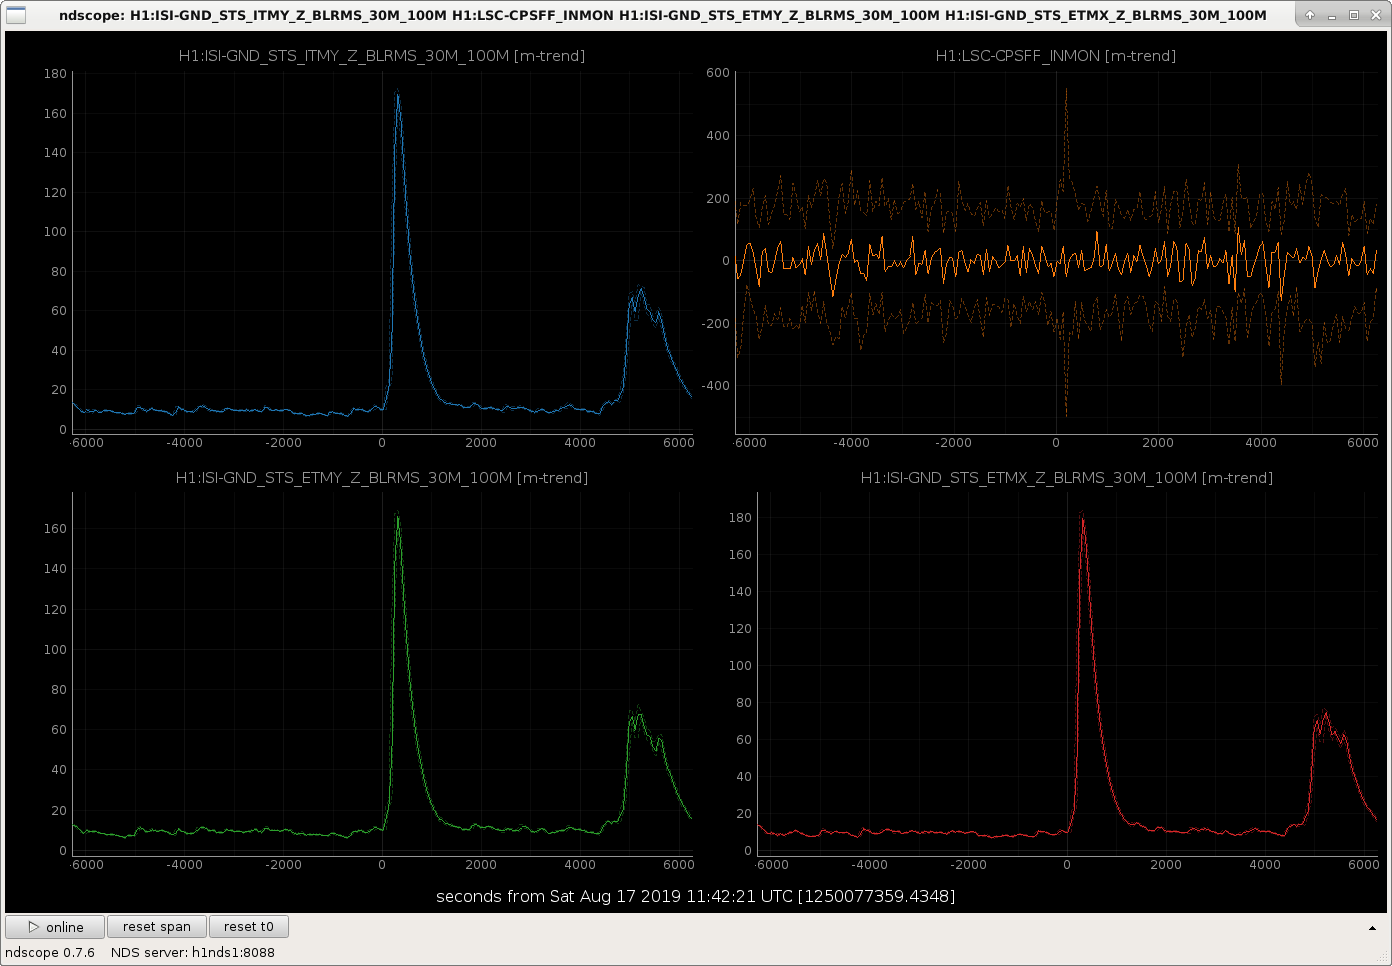Maximize the ndscope window

1354,15
